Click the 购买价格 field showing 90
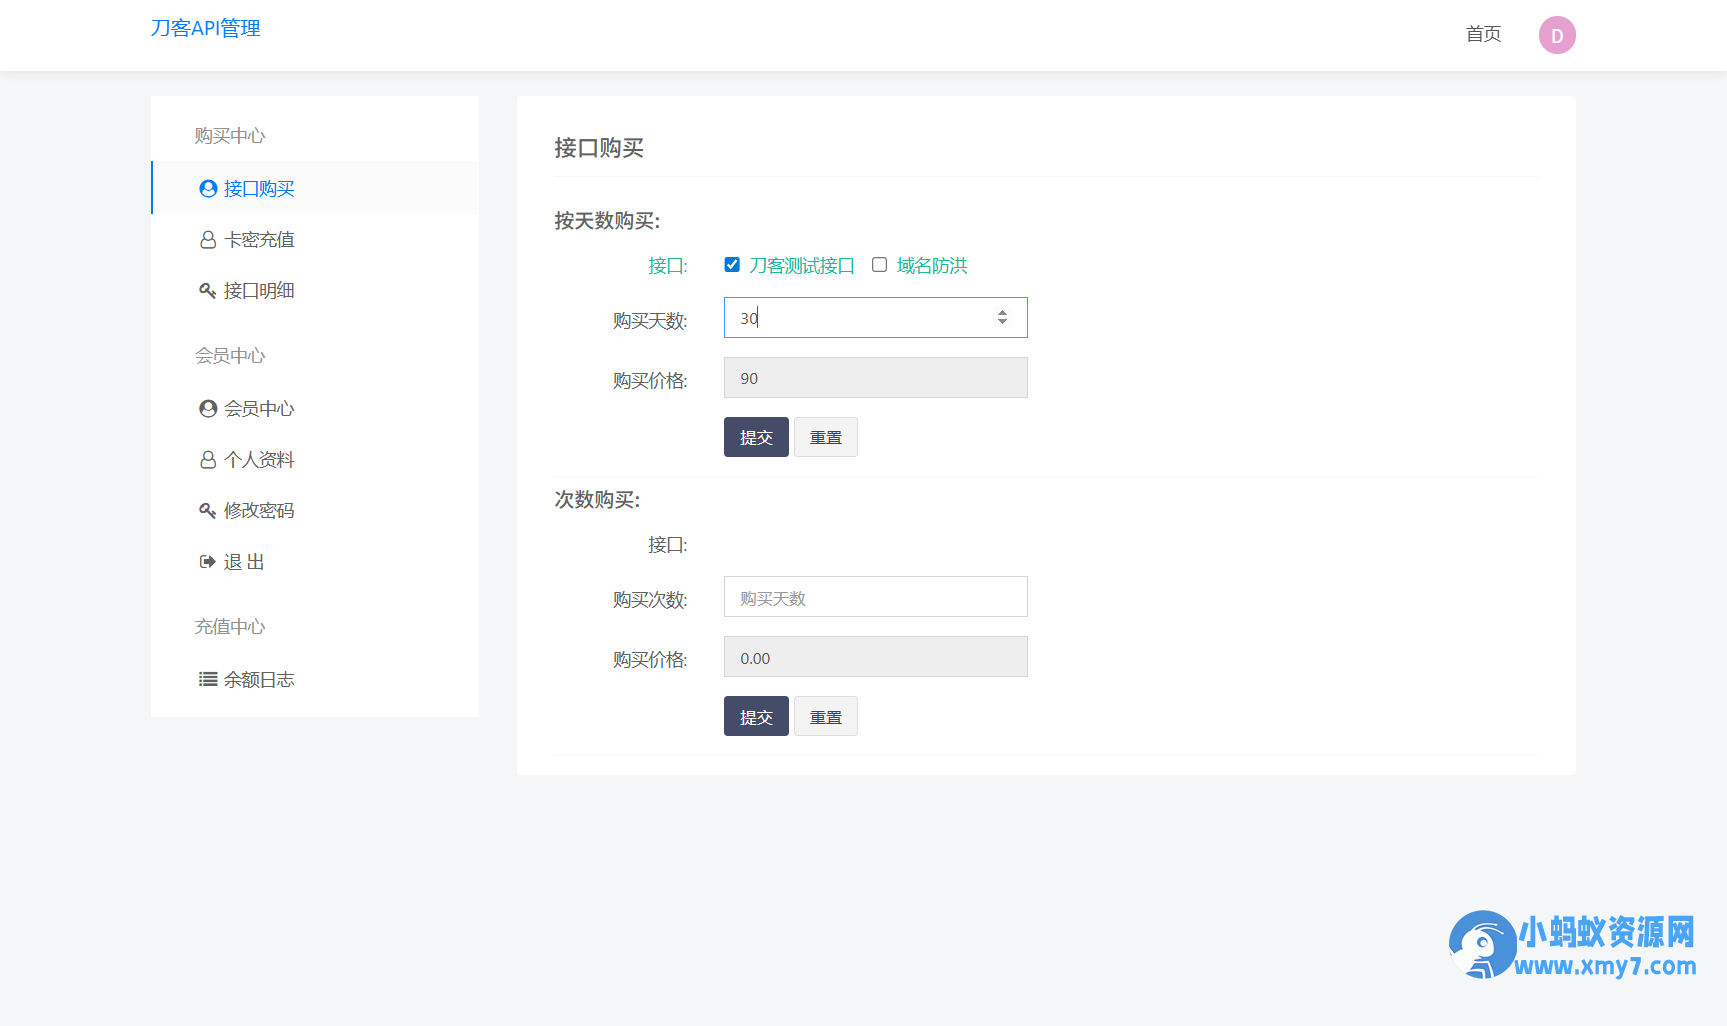1727x1026 pixels. [875, 378]
